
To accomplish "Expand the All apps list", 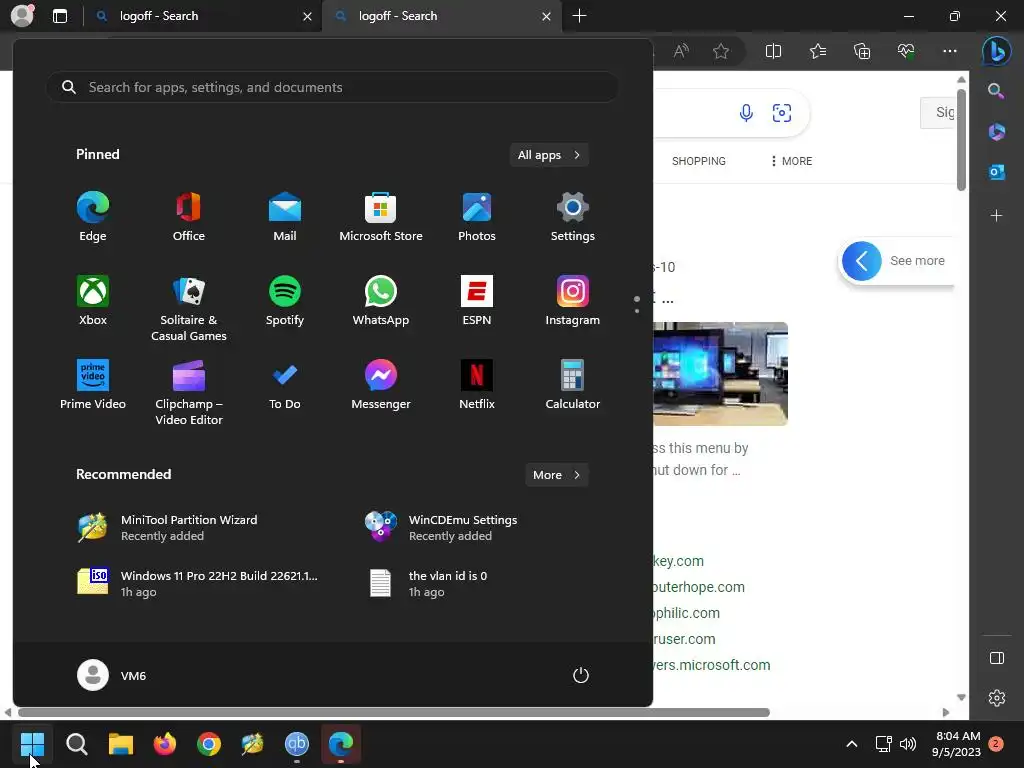I will [549, 155].
